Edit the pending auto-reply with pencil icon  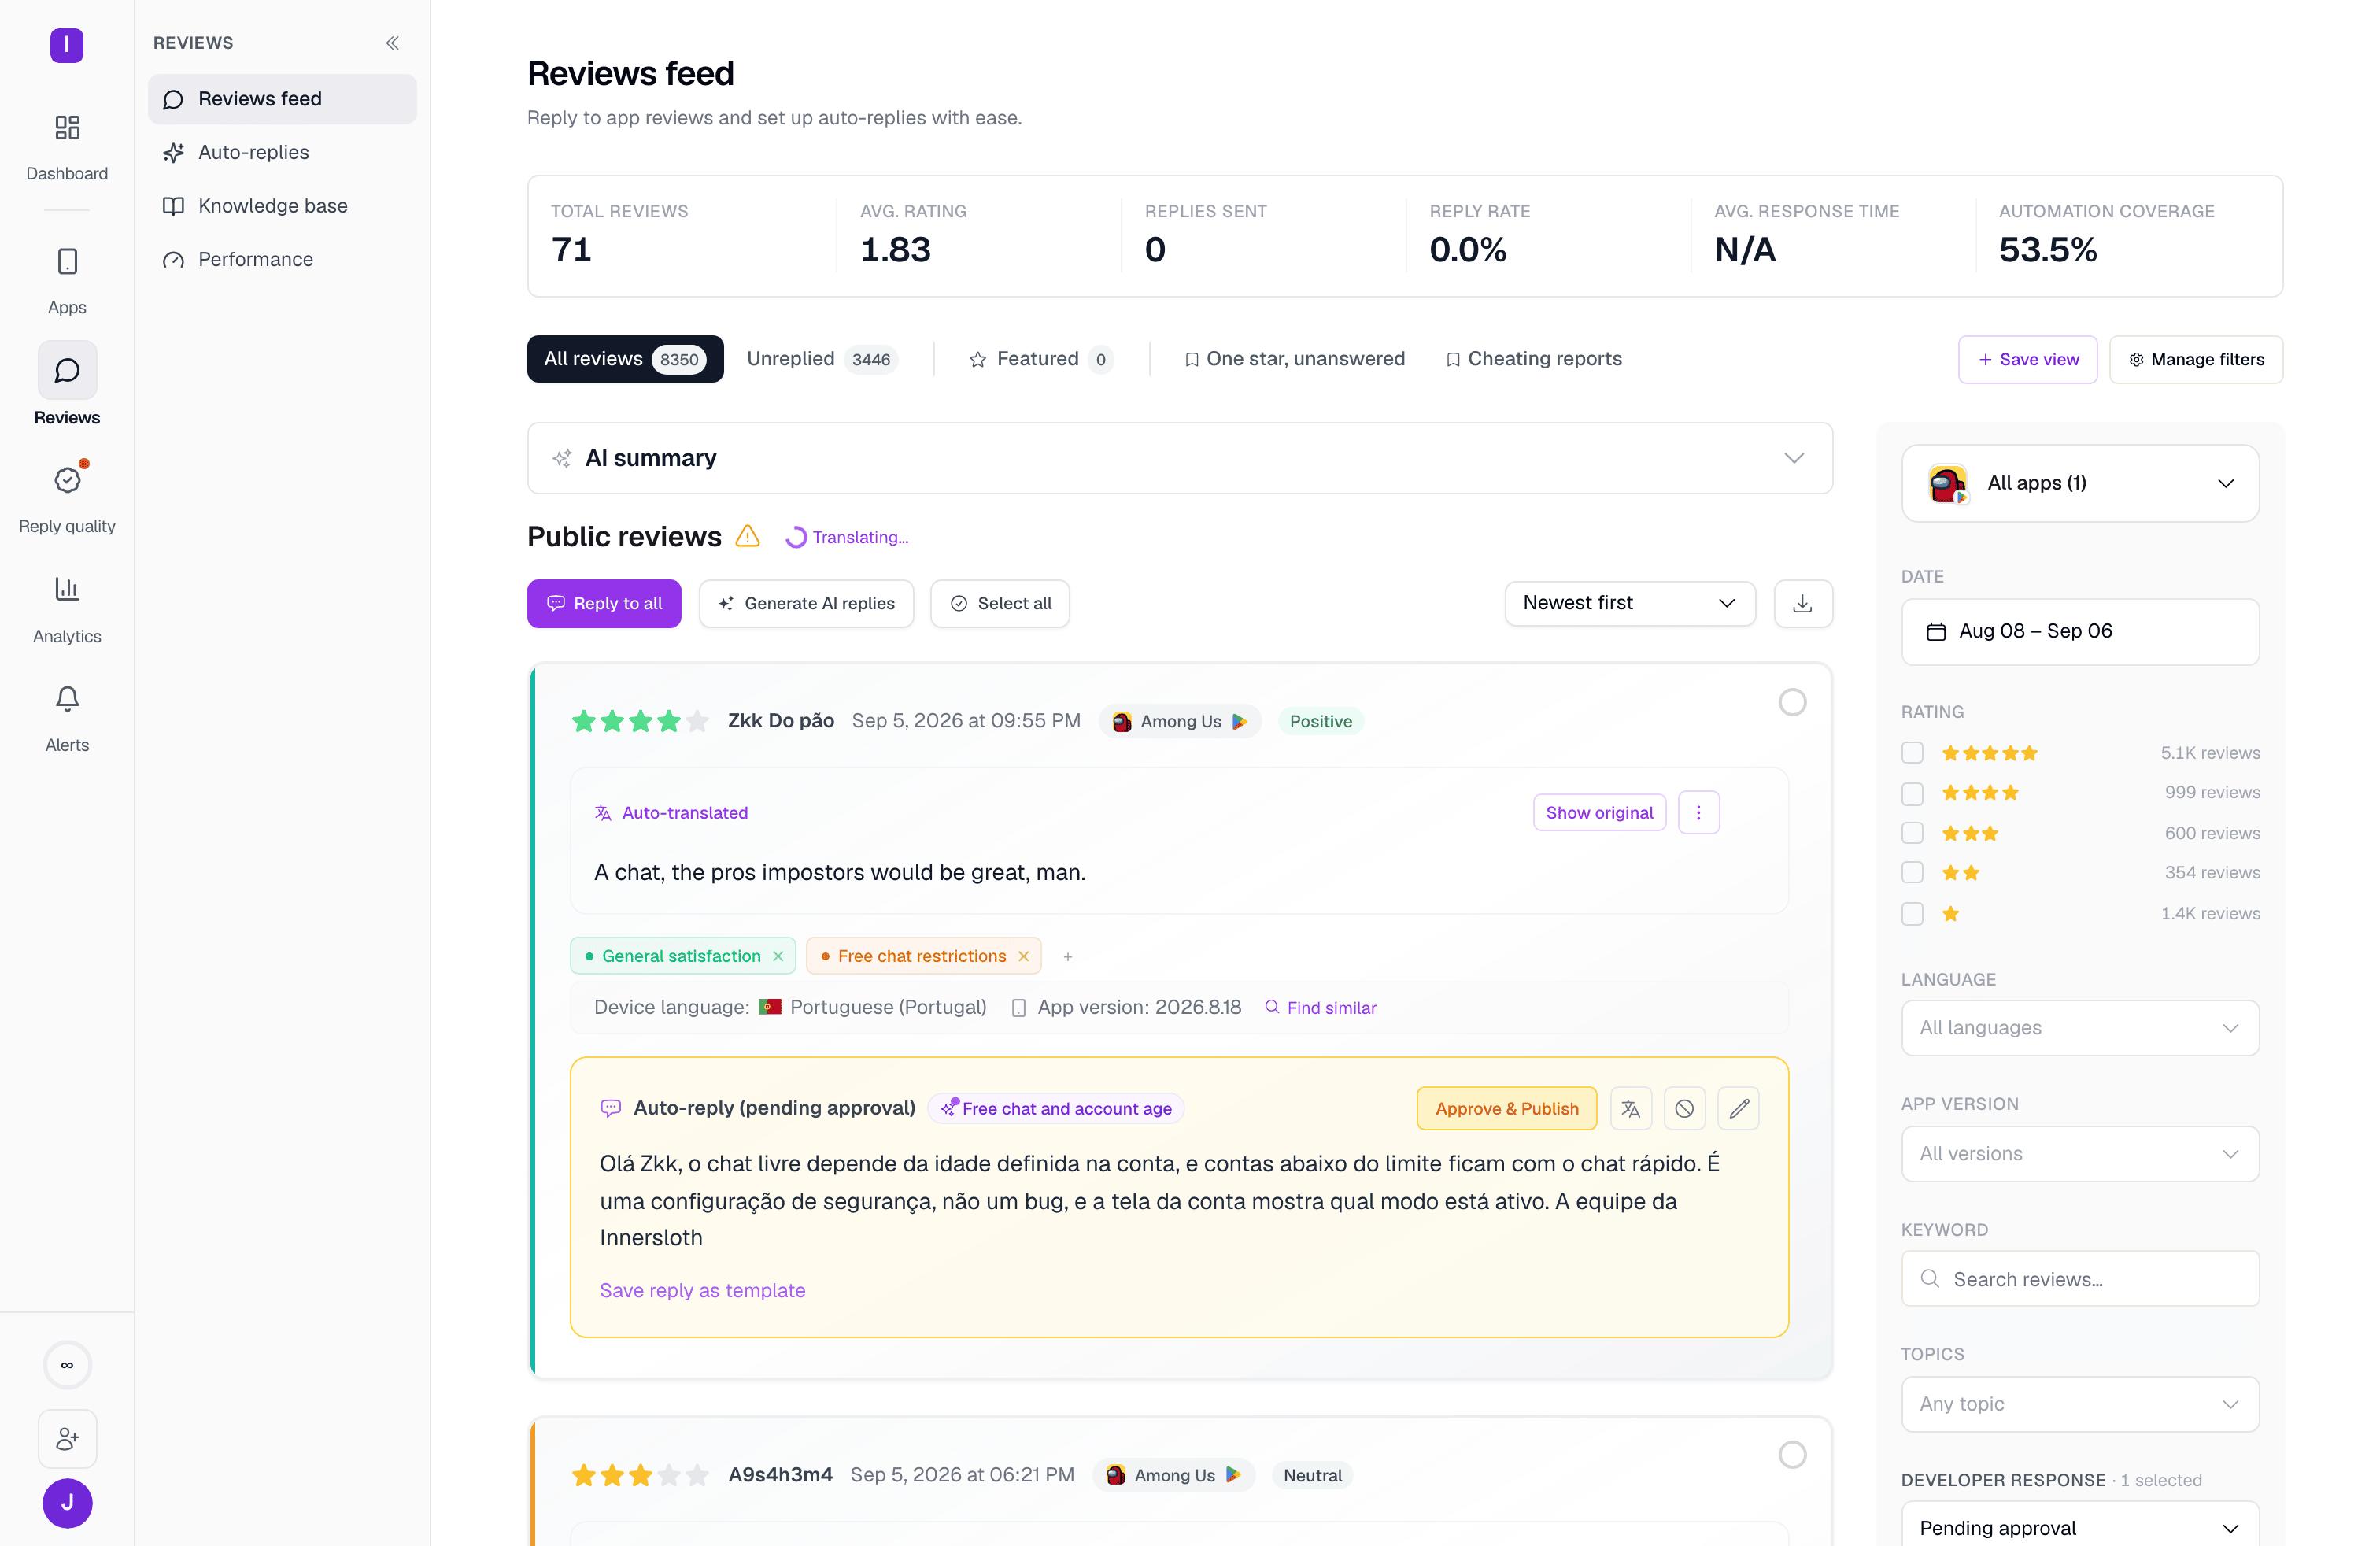click(x=1739, y=1109)
